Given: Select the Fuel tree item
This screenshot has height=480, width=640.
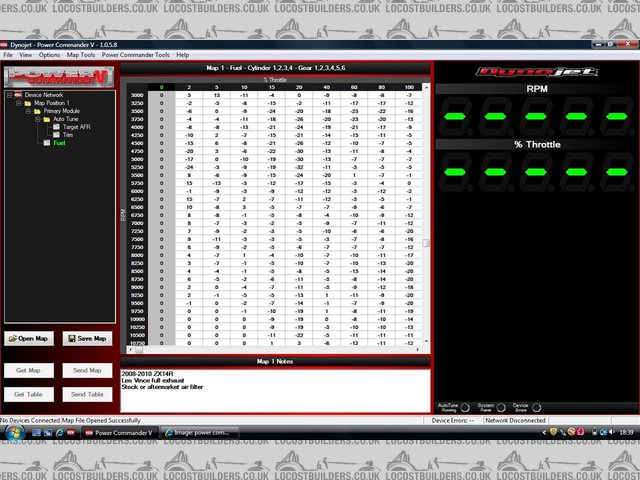Looking at the screenshot, I should [59, 143].
